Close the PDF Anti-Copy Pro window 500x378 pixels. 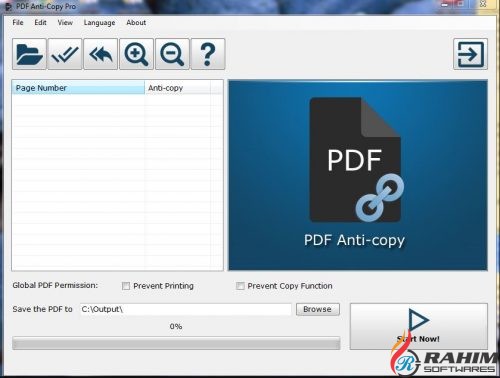click(483, 4)
